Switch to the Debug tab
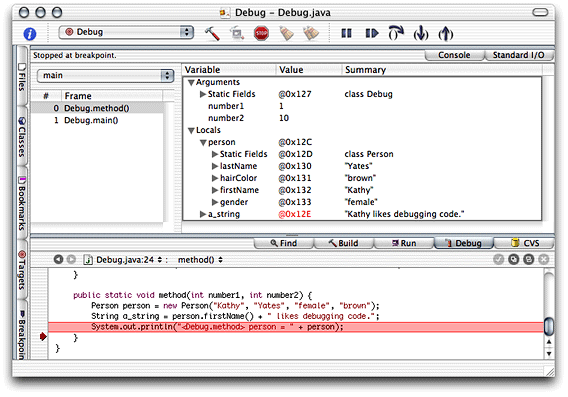The width and height of the screenshot is (568, 397). click(x=464, y=243)
